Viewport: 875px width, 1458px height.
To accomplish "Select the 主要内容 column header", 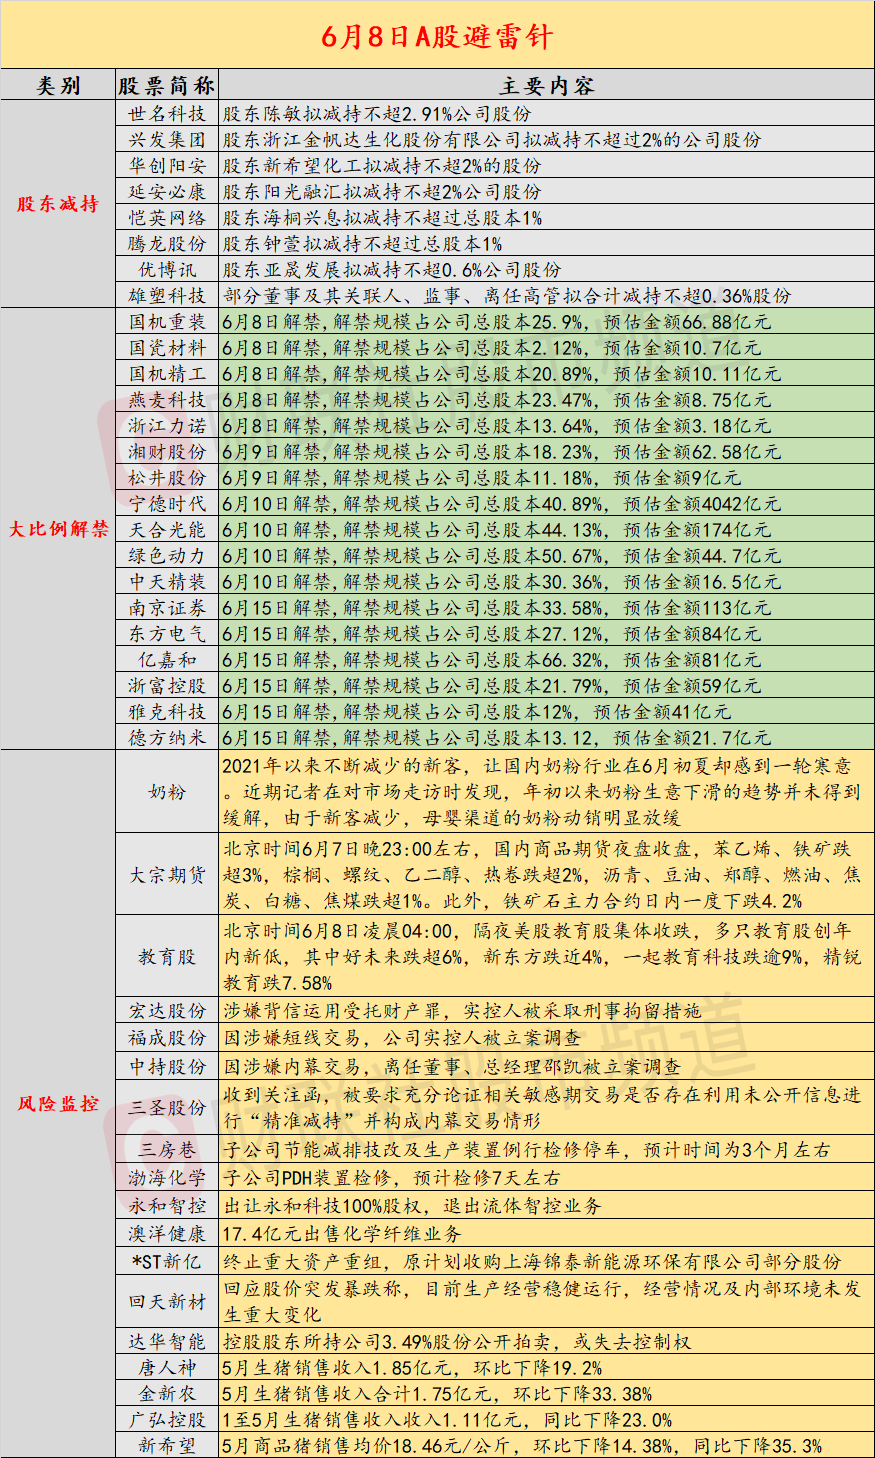I will 546,86.
